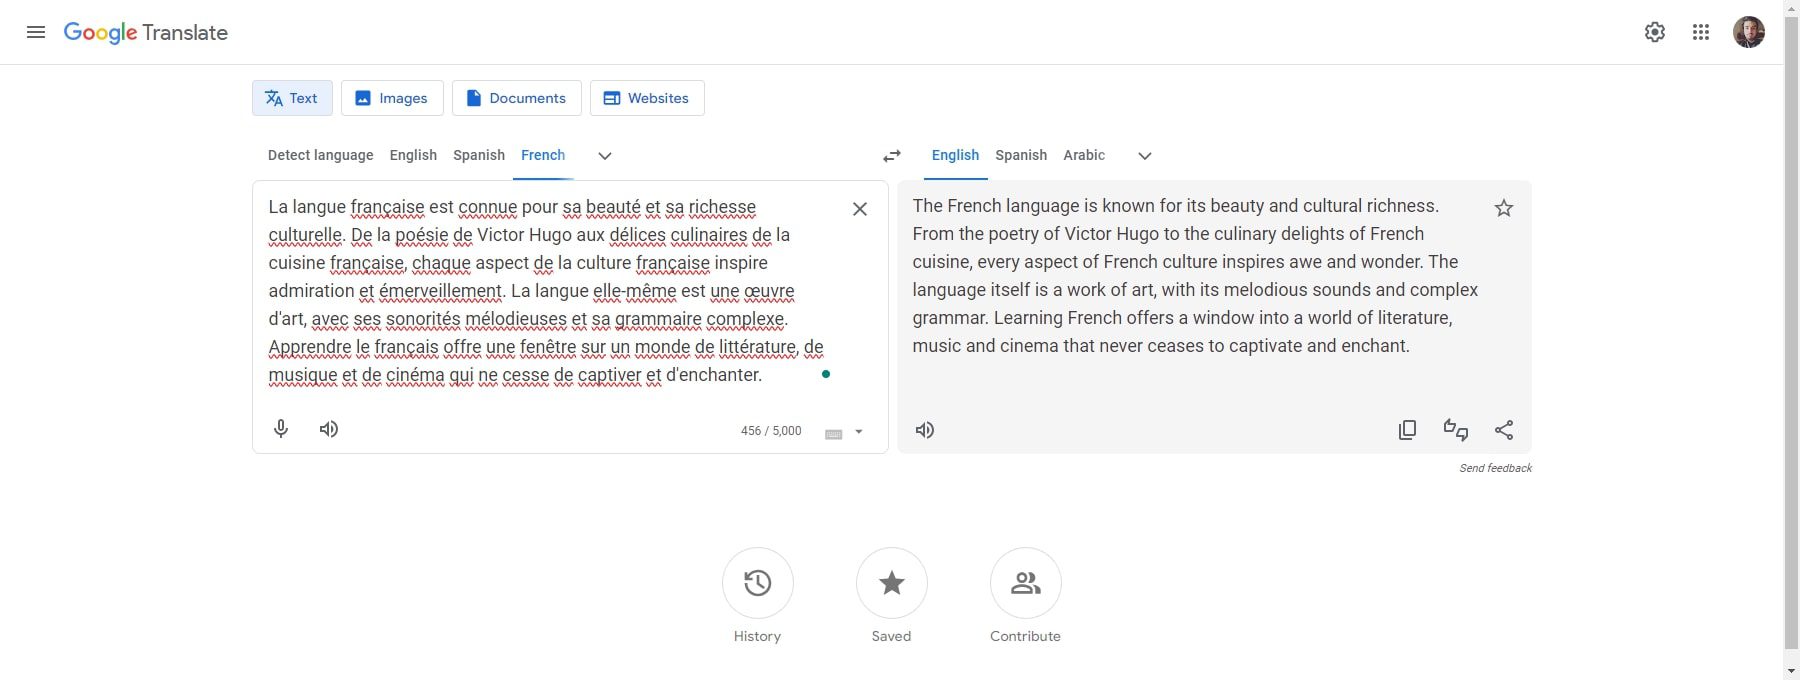Image resolution: width=1800 pixels, height=680 pixels.
Task: Select Spanish as the target language
Action: (x=1020, y=155)
